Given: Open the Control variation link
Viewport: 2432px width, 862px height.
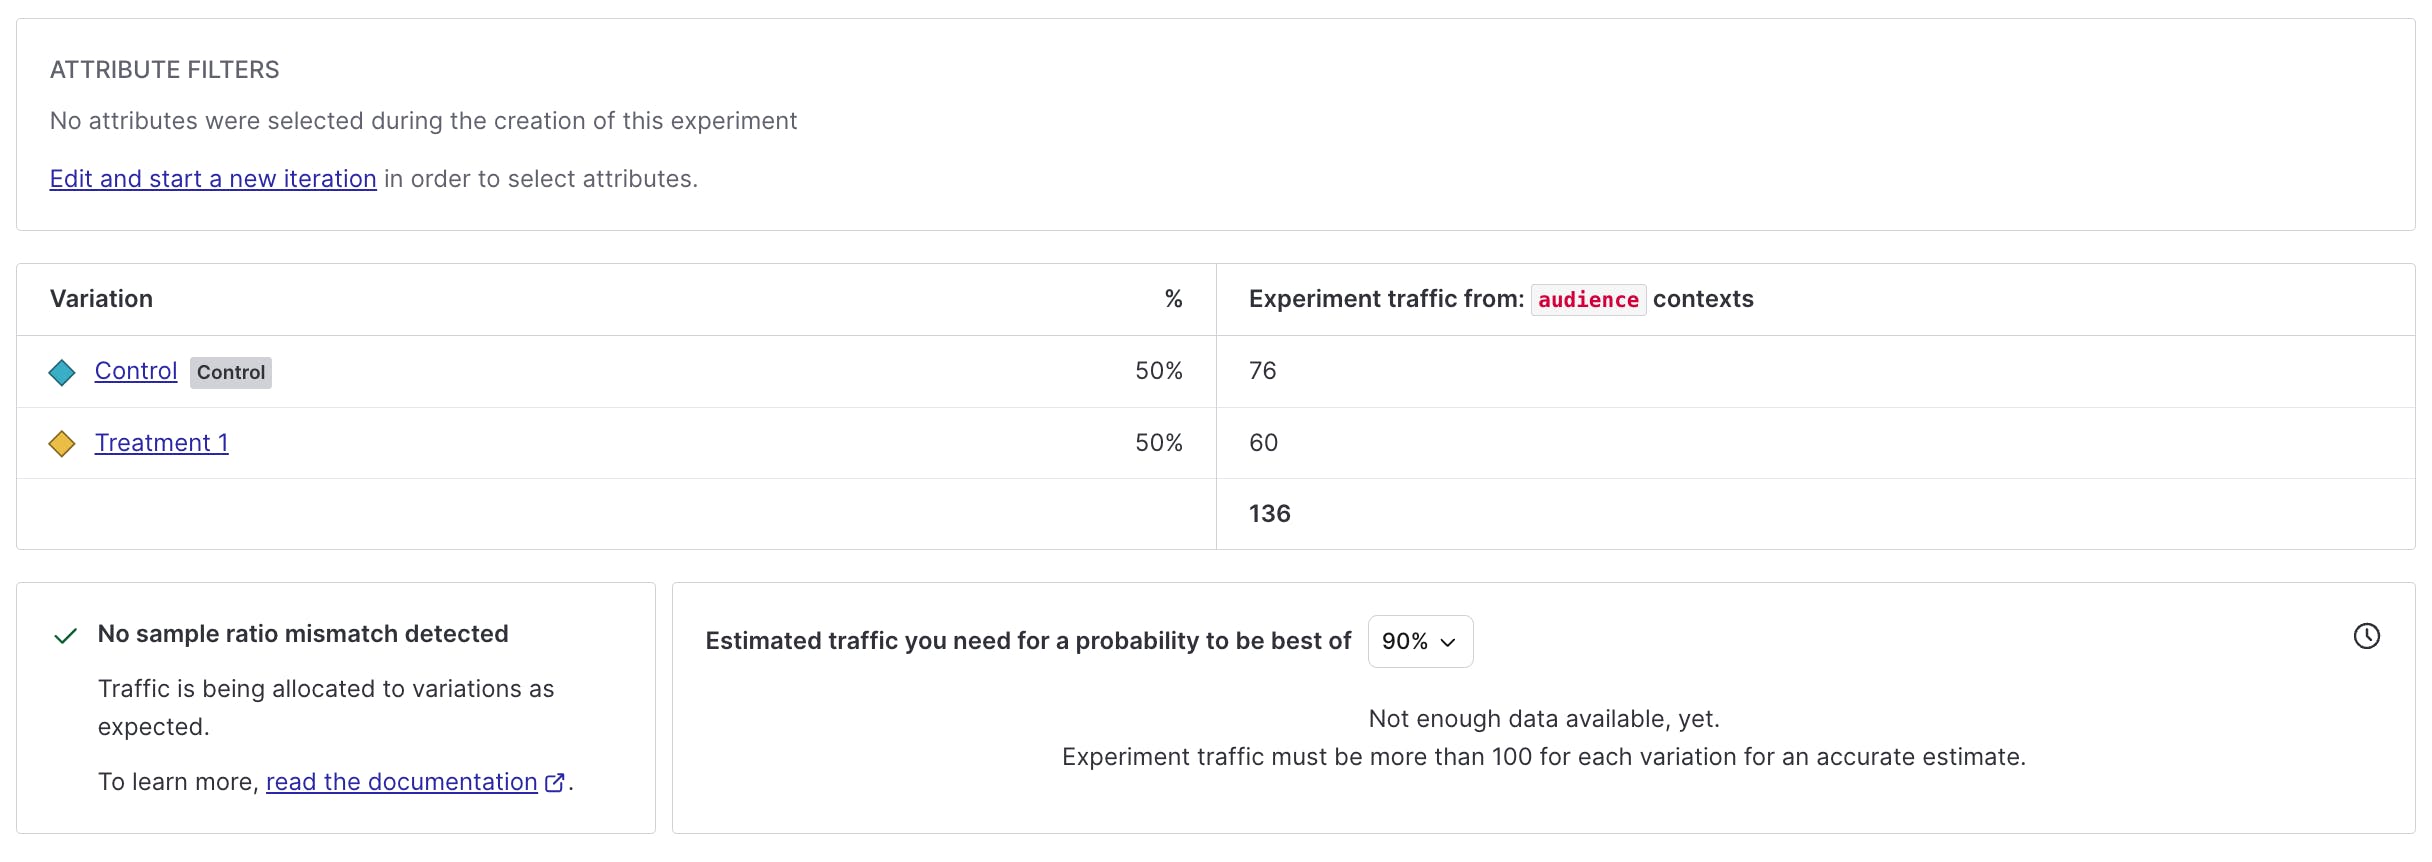Looking at the screenshot, I should click(x=136, y=371).
